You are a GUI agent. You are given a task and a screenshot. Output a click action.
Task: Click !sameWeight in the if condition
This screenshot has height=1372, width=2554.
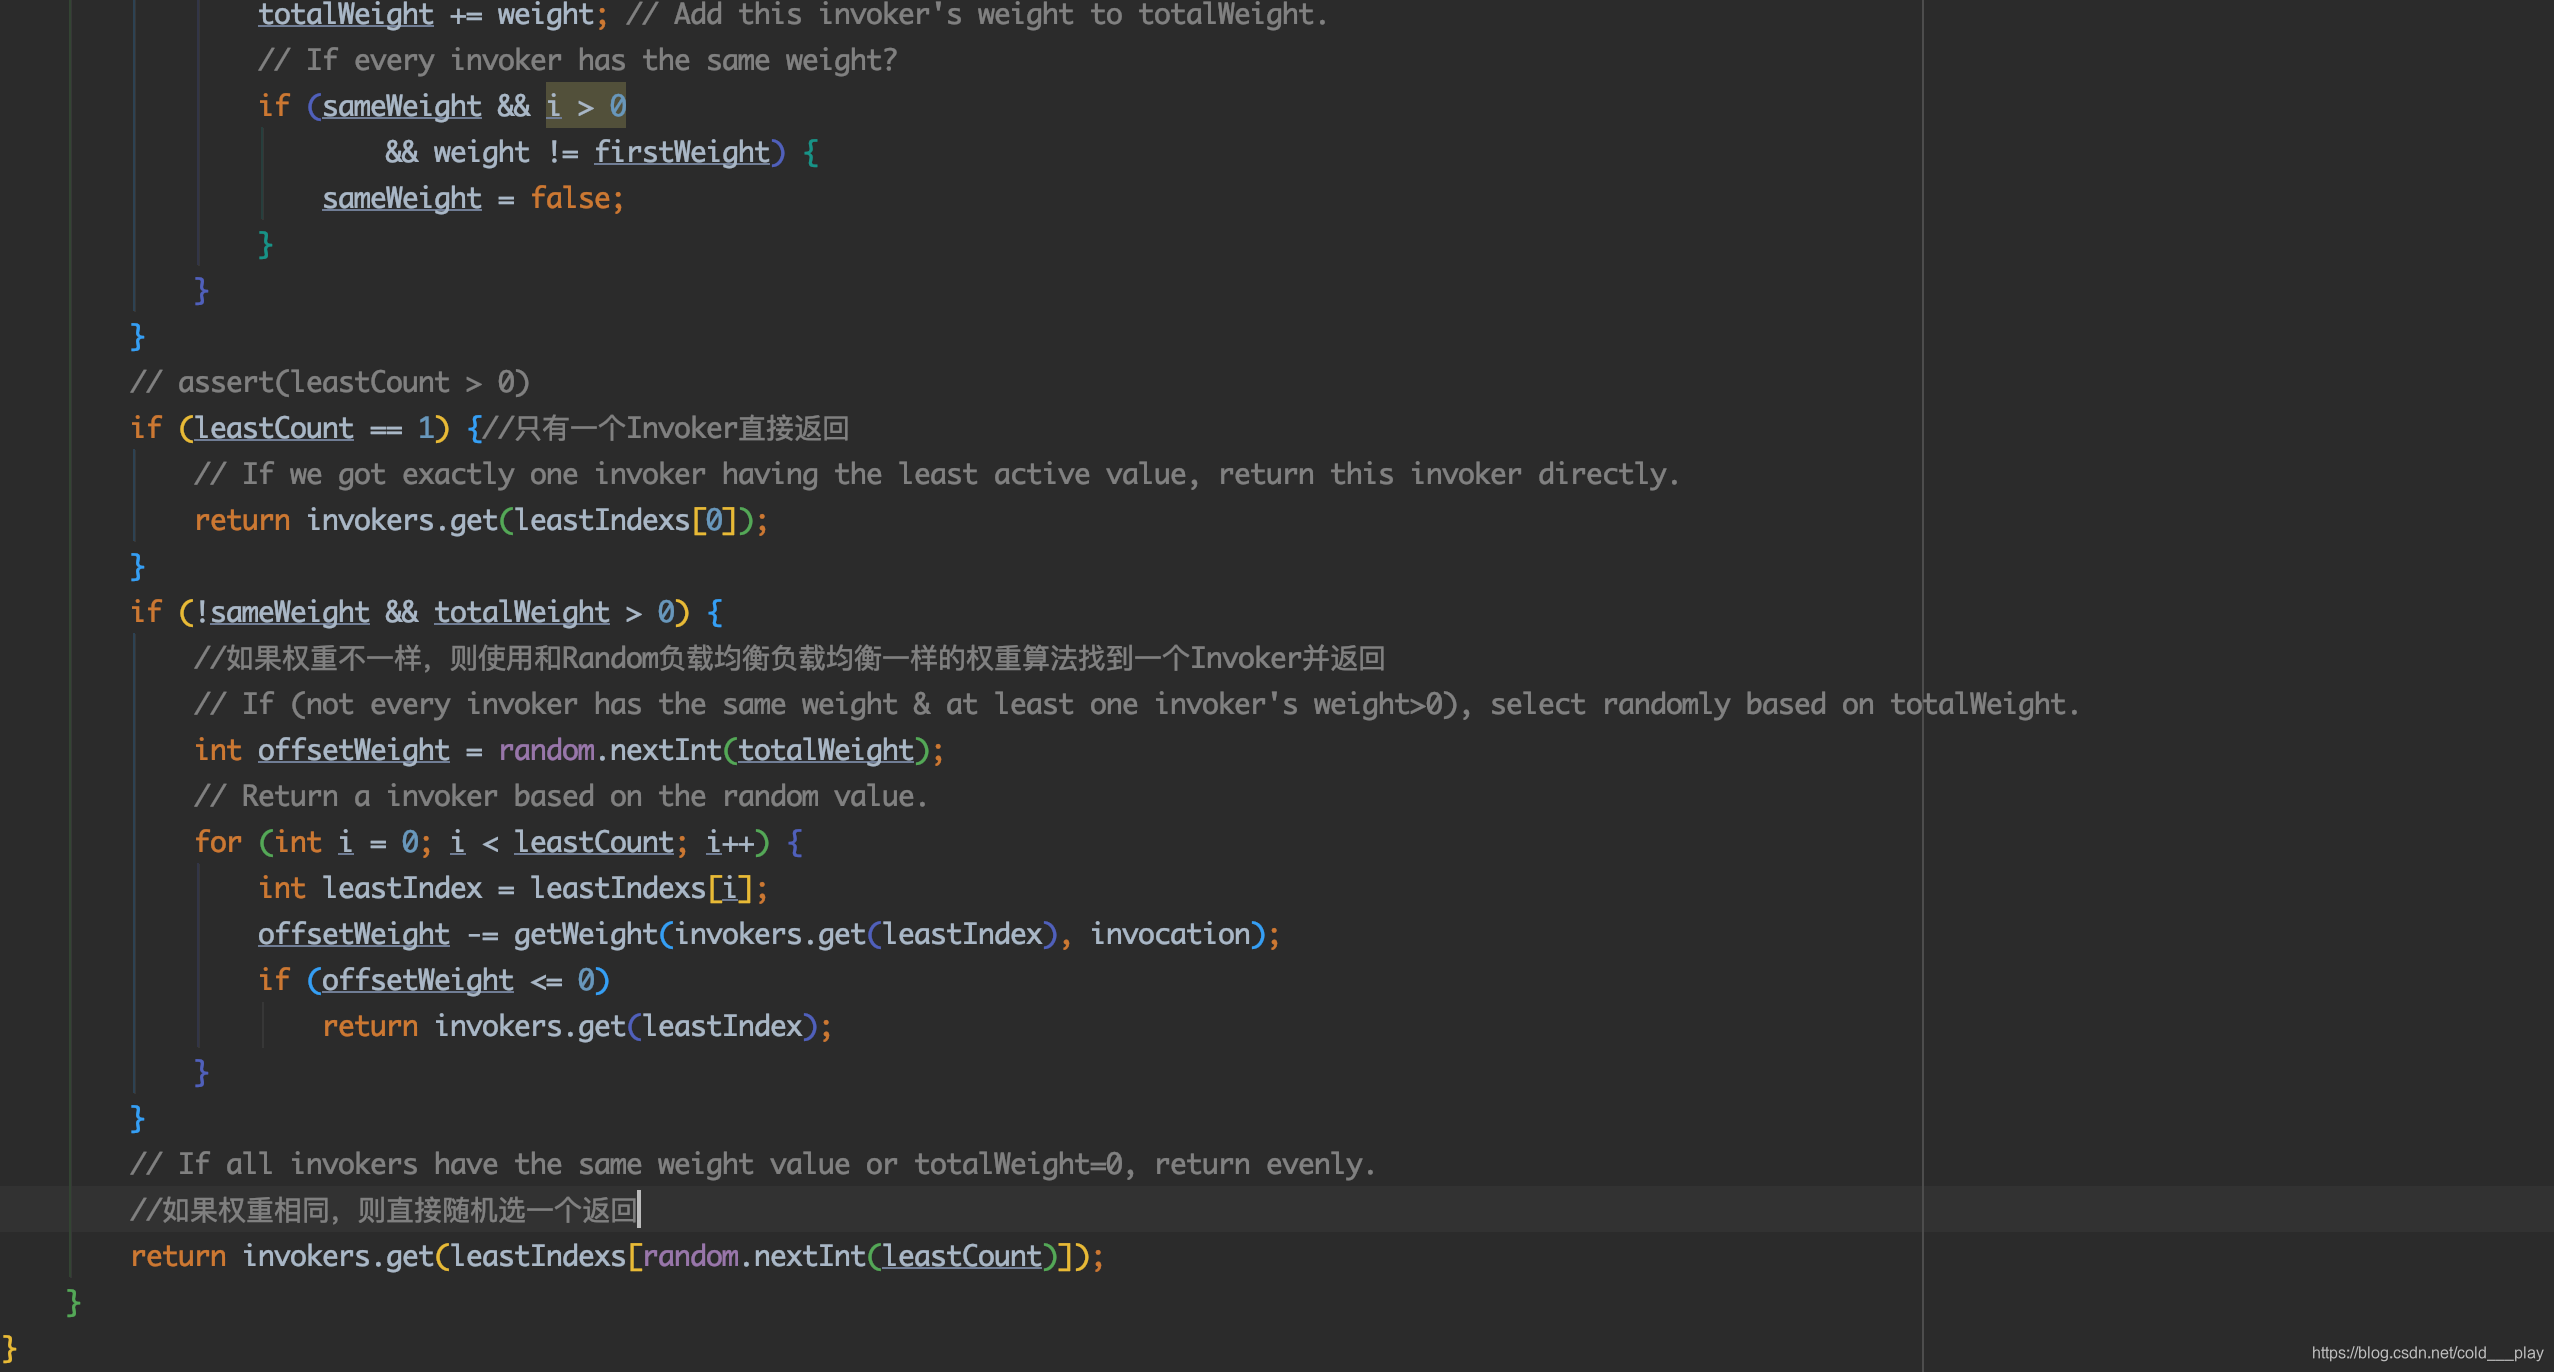coord(282,612)
